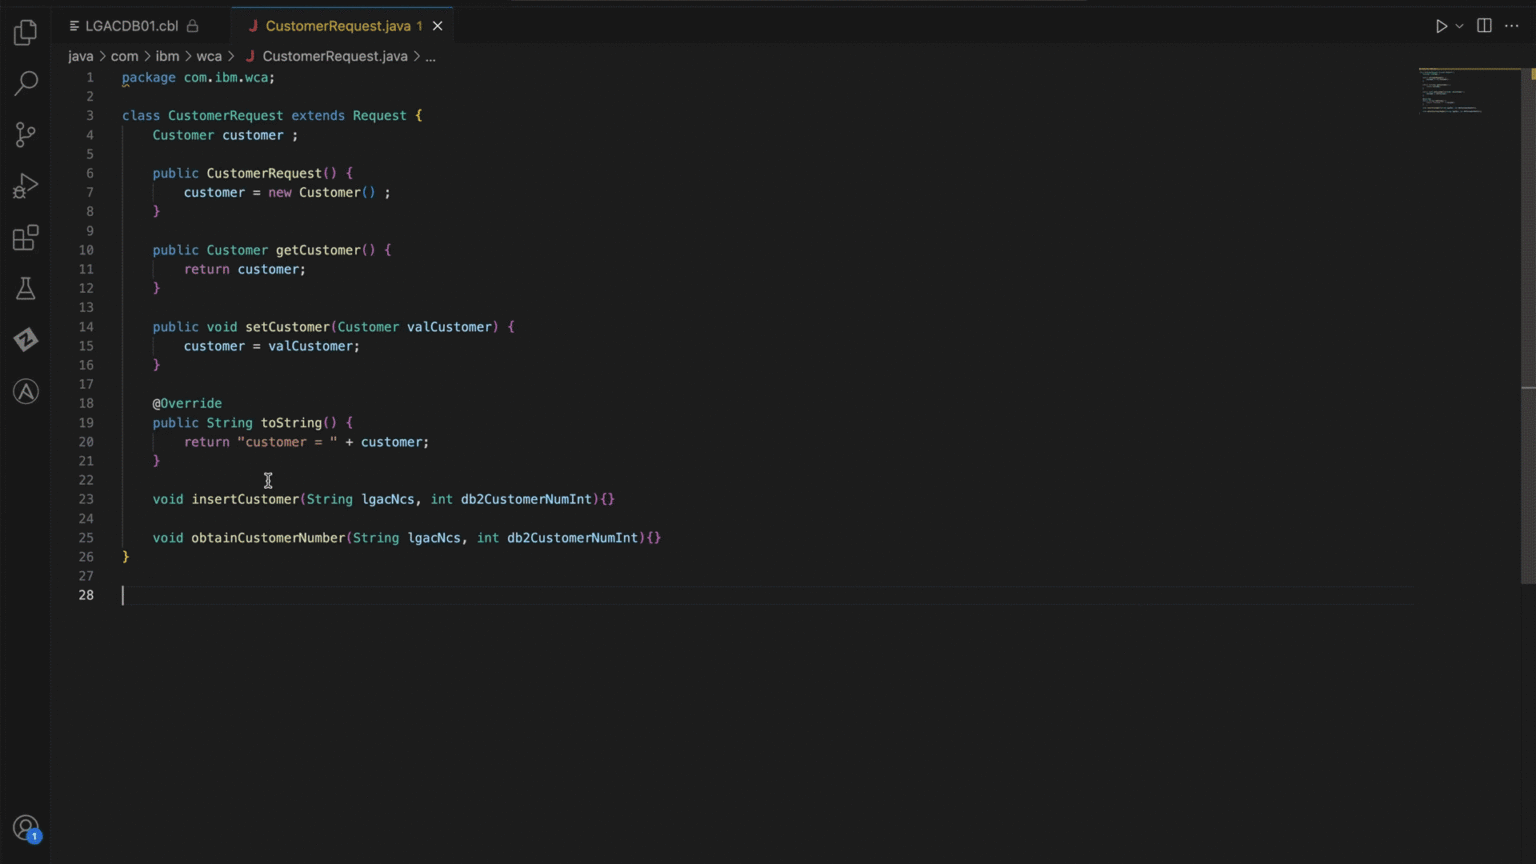Open more editor actions with the ellipsis
The image size is (1536, 864).
point(1512,26)
